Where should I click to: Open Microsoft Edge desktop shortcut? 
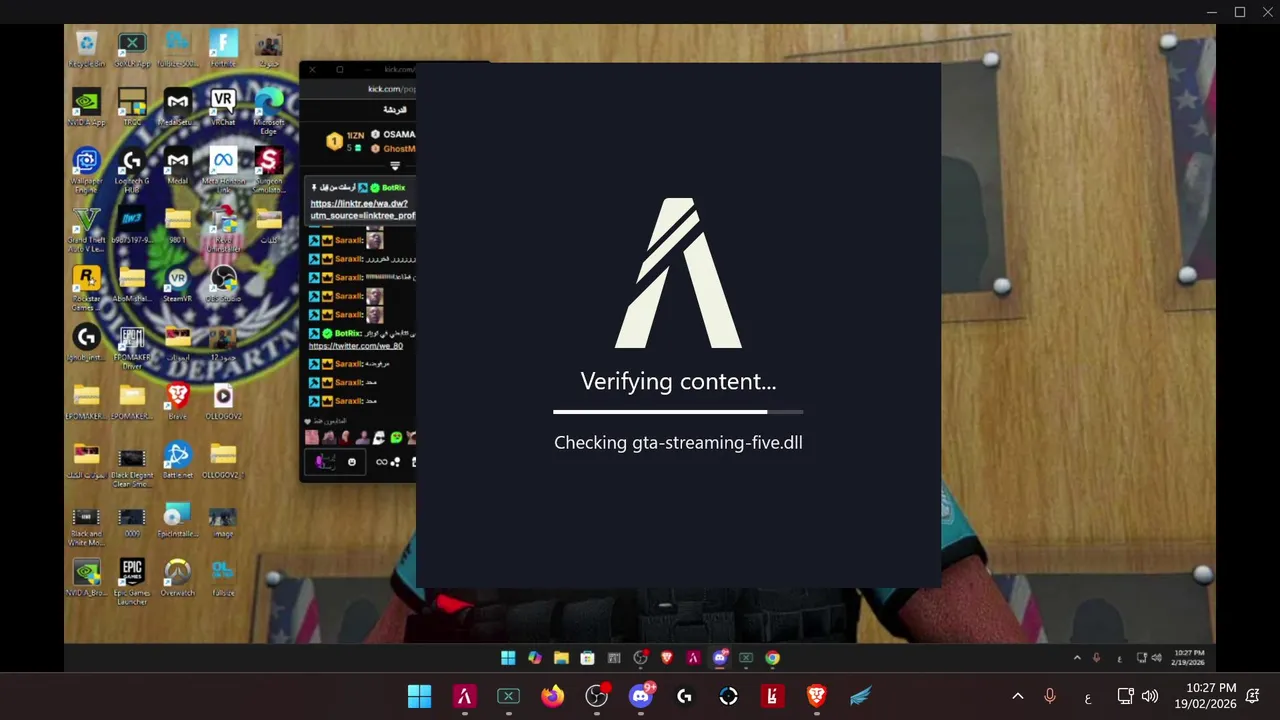click(269, 110)
